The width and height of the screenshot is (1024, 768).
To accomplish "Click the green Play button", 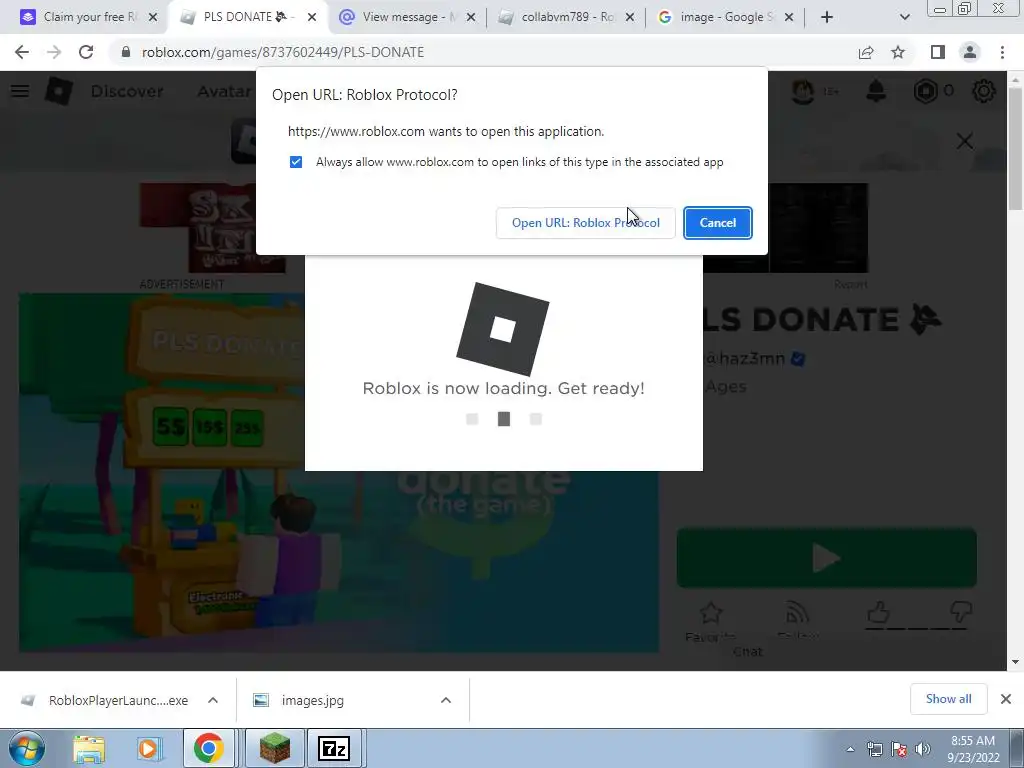I will coord(826,558).
